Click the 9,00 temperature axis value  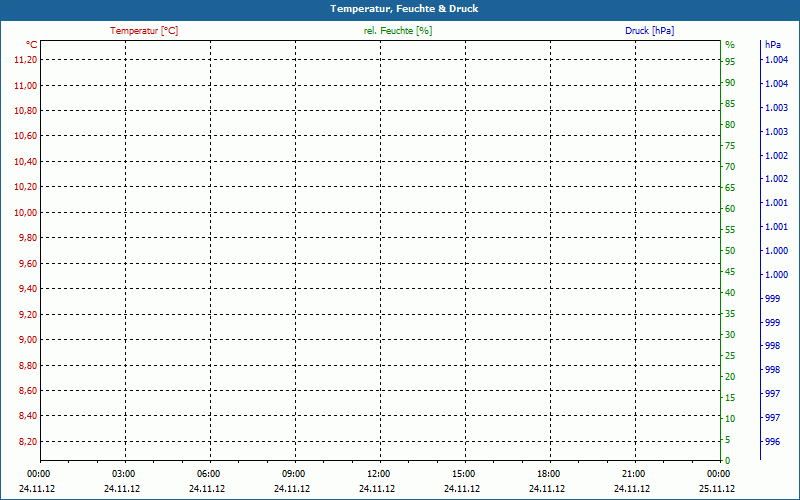tap(28, 340)
